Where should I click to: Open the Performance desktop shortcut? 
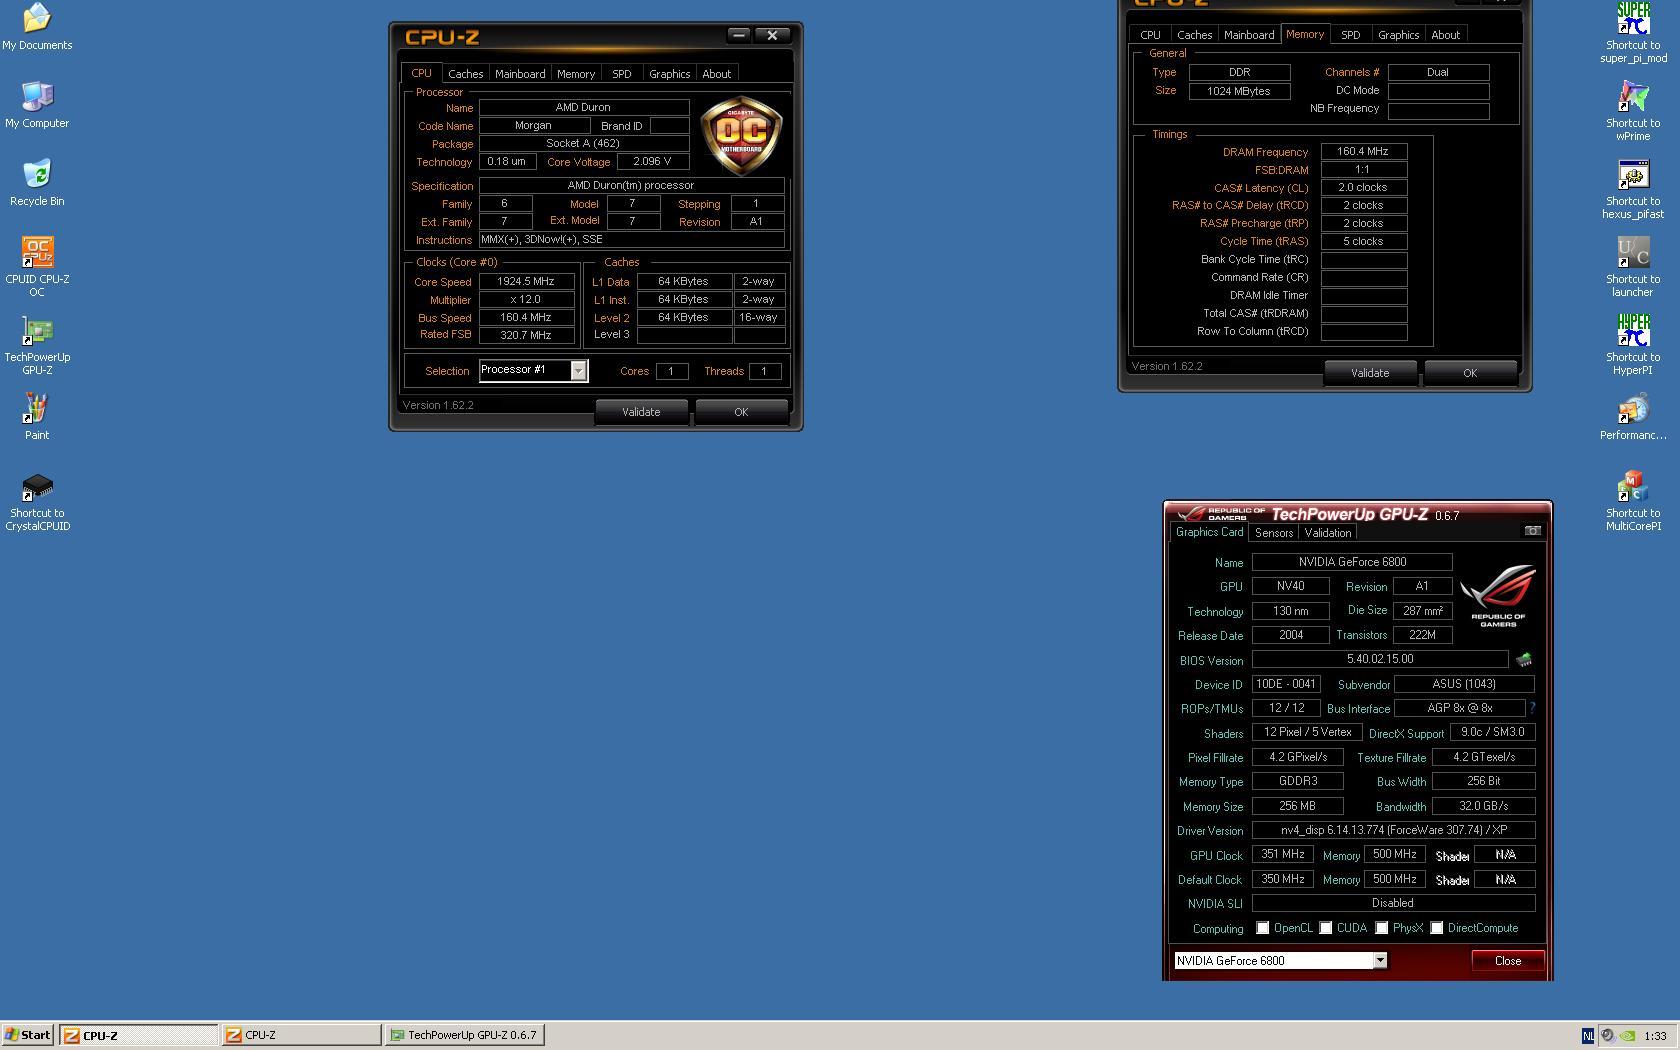click(1633, 416)
